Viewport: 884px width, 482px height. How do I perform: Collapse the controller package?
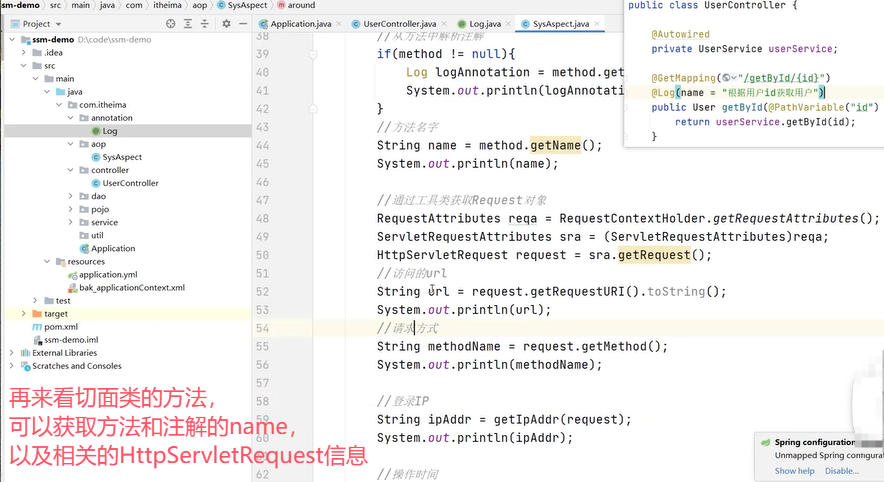70,170
